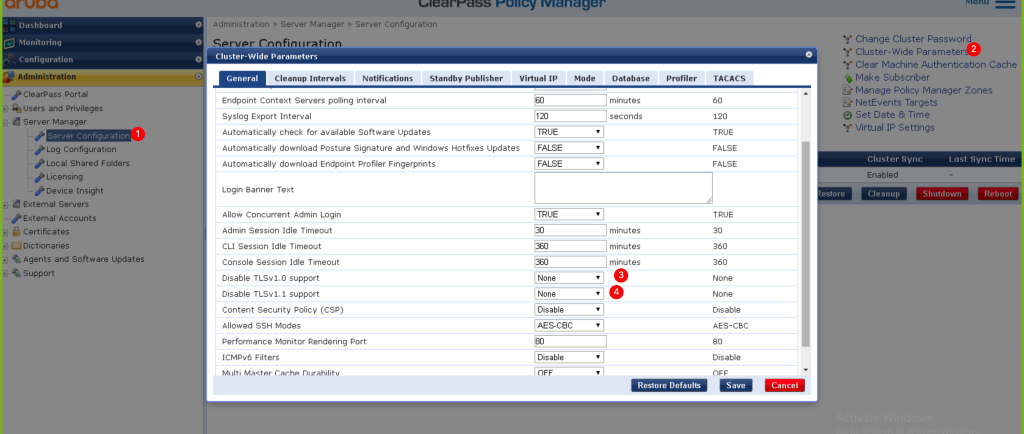Click Make Subscriber link
This screenshot has width=1024, height=434.
click(x=892, y=77)
